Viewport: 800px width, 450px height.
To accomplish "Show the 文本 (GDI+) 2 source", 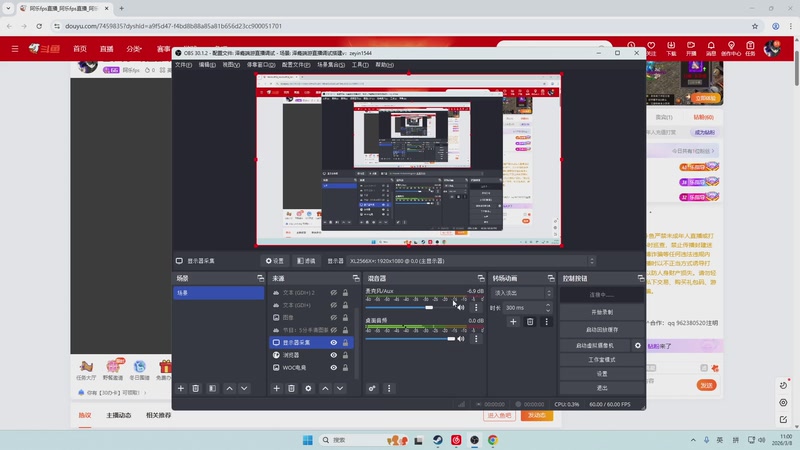I will click(334, 293).
